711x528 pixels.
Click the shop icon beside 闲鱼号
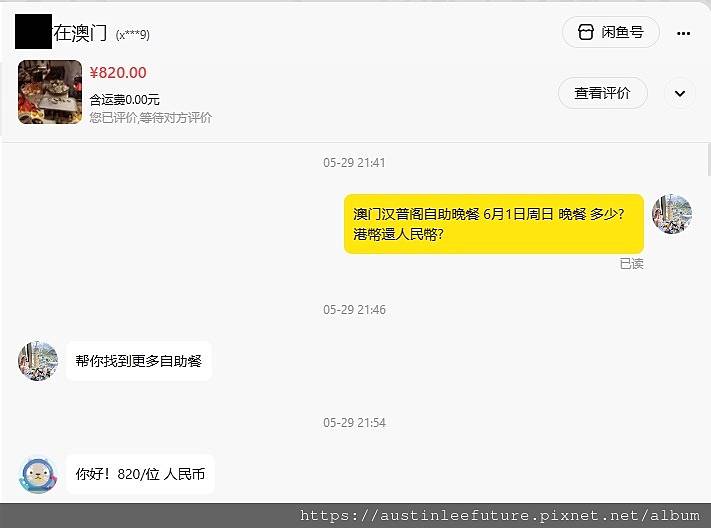point(585,32)
